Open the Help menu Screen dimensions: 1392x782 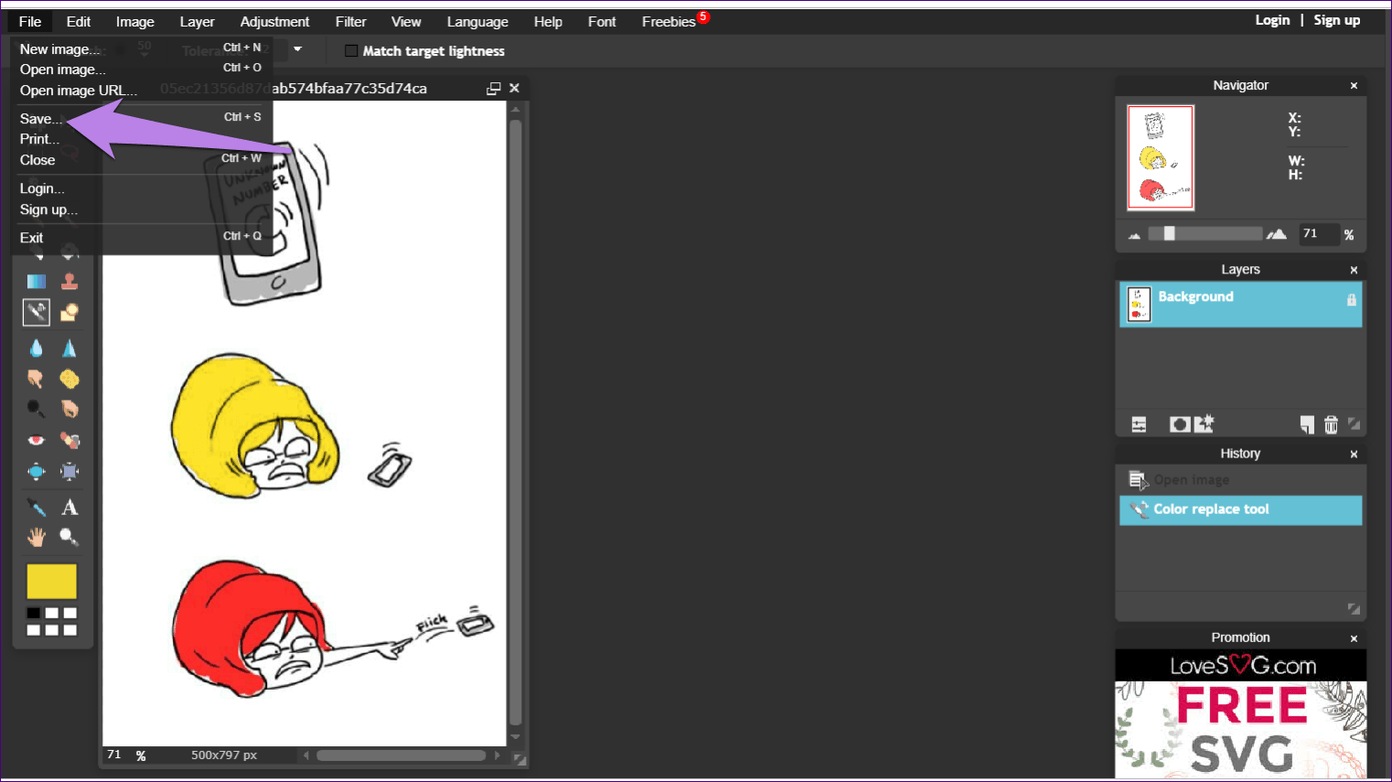coord(548,21)
